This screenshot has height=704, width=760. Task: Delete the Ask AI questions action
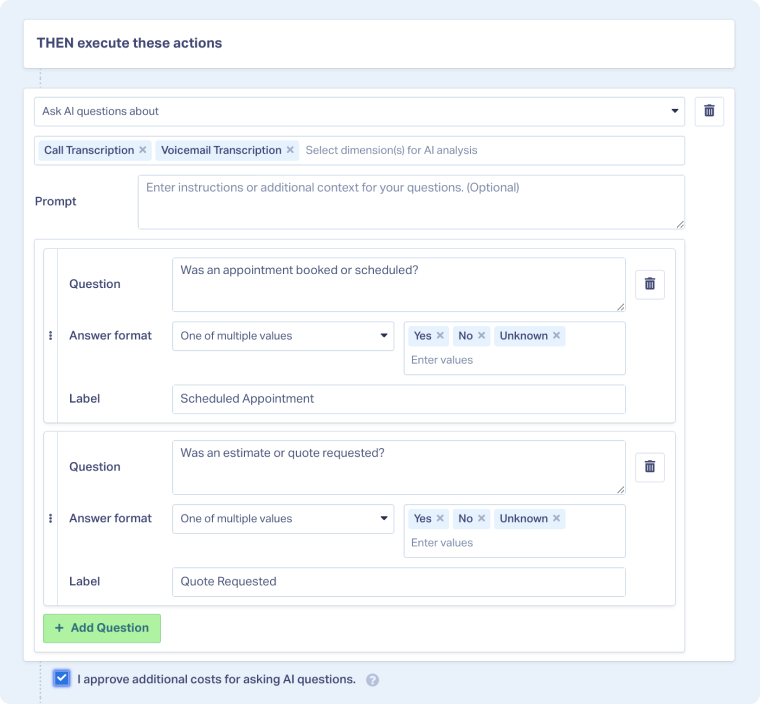click(709, 111)
